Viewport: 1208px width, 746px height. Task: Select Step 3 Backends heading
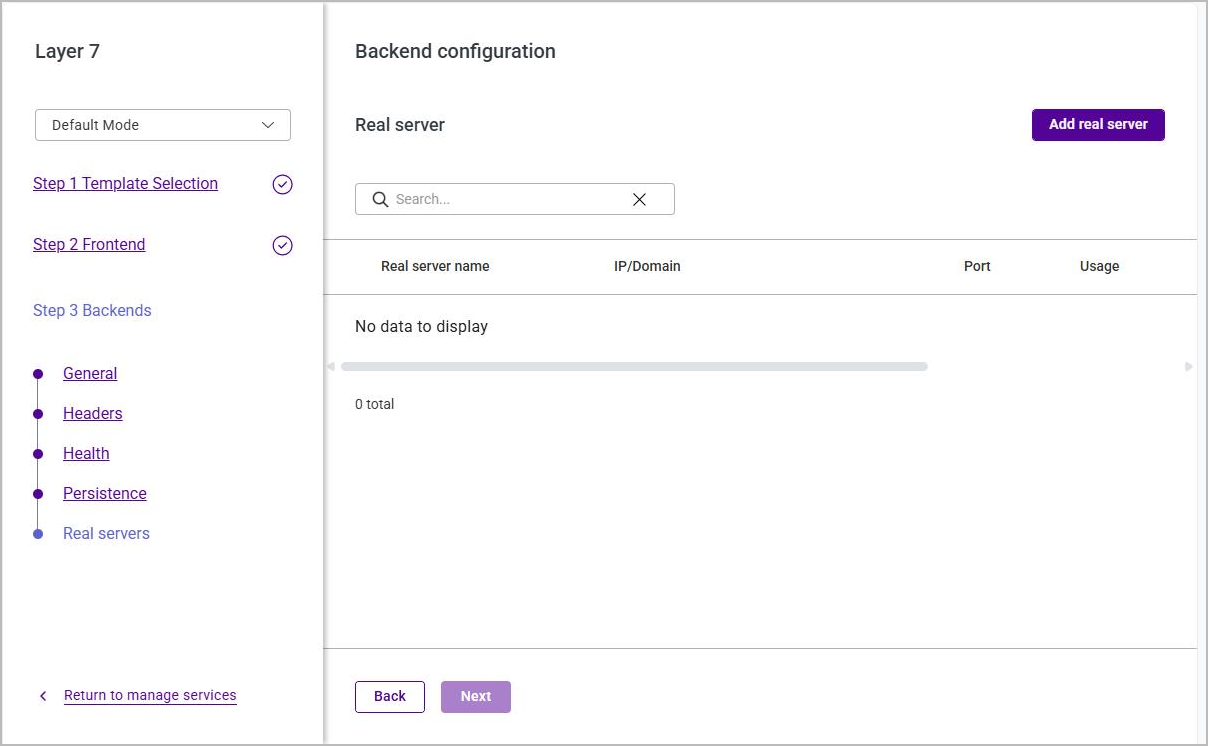92,311
